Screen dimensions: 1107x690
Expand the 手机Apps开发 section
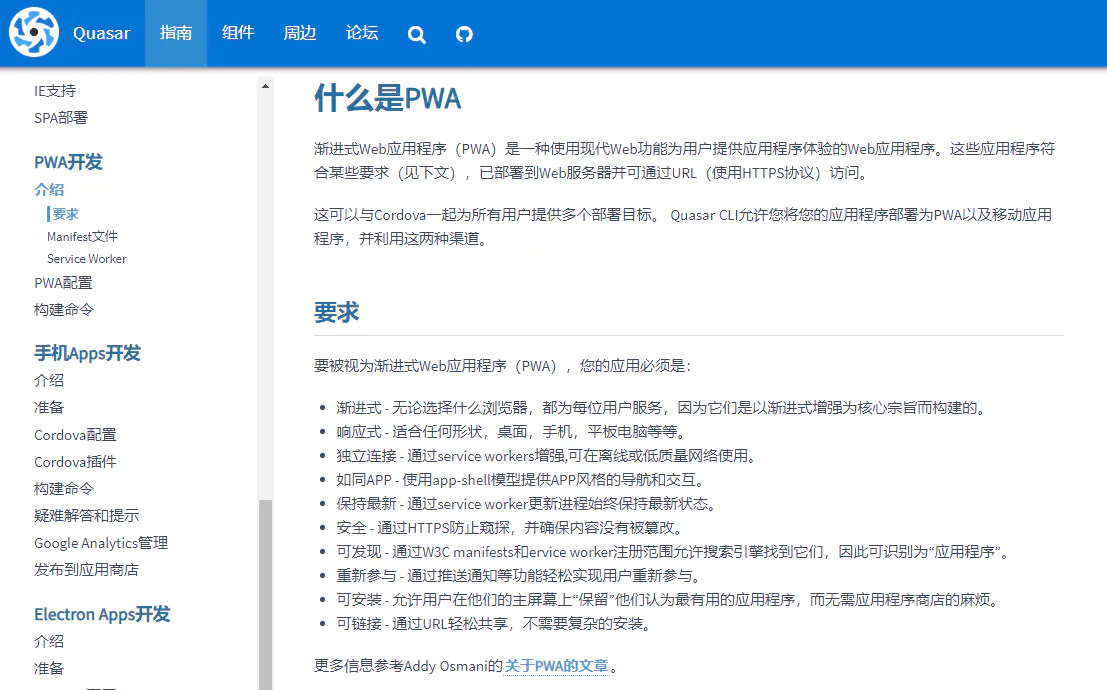pyautogui.click(x=87, y=353)
